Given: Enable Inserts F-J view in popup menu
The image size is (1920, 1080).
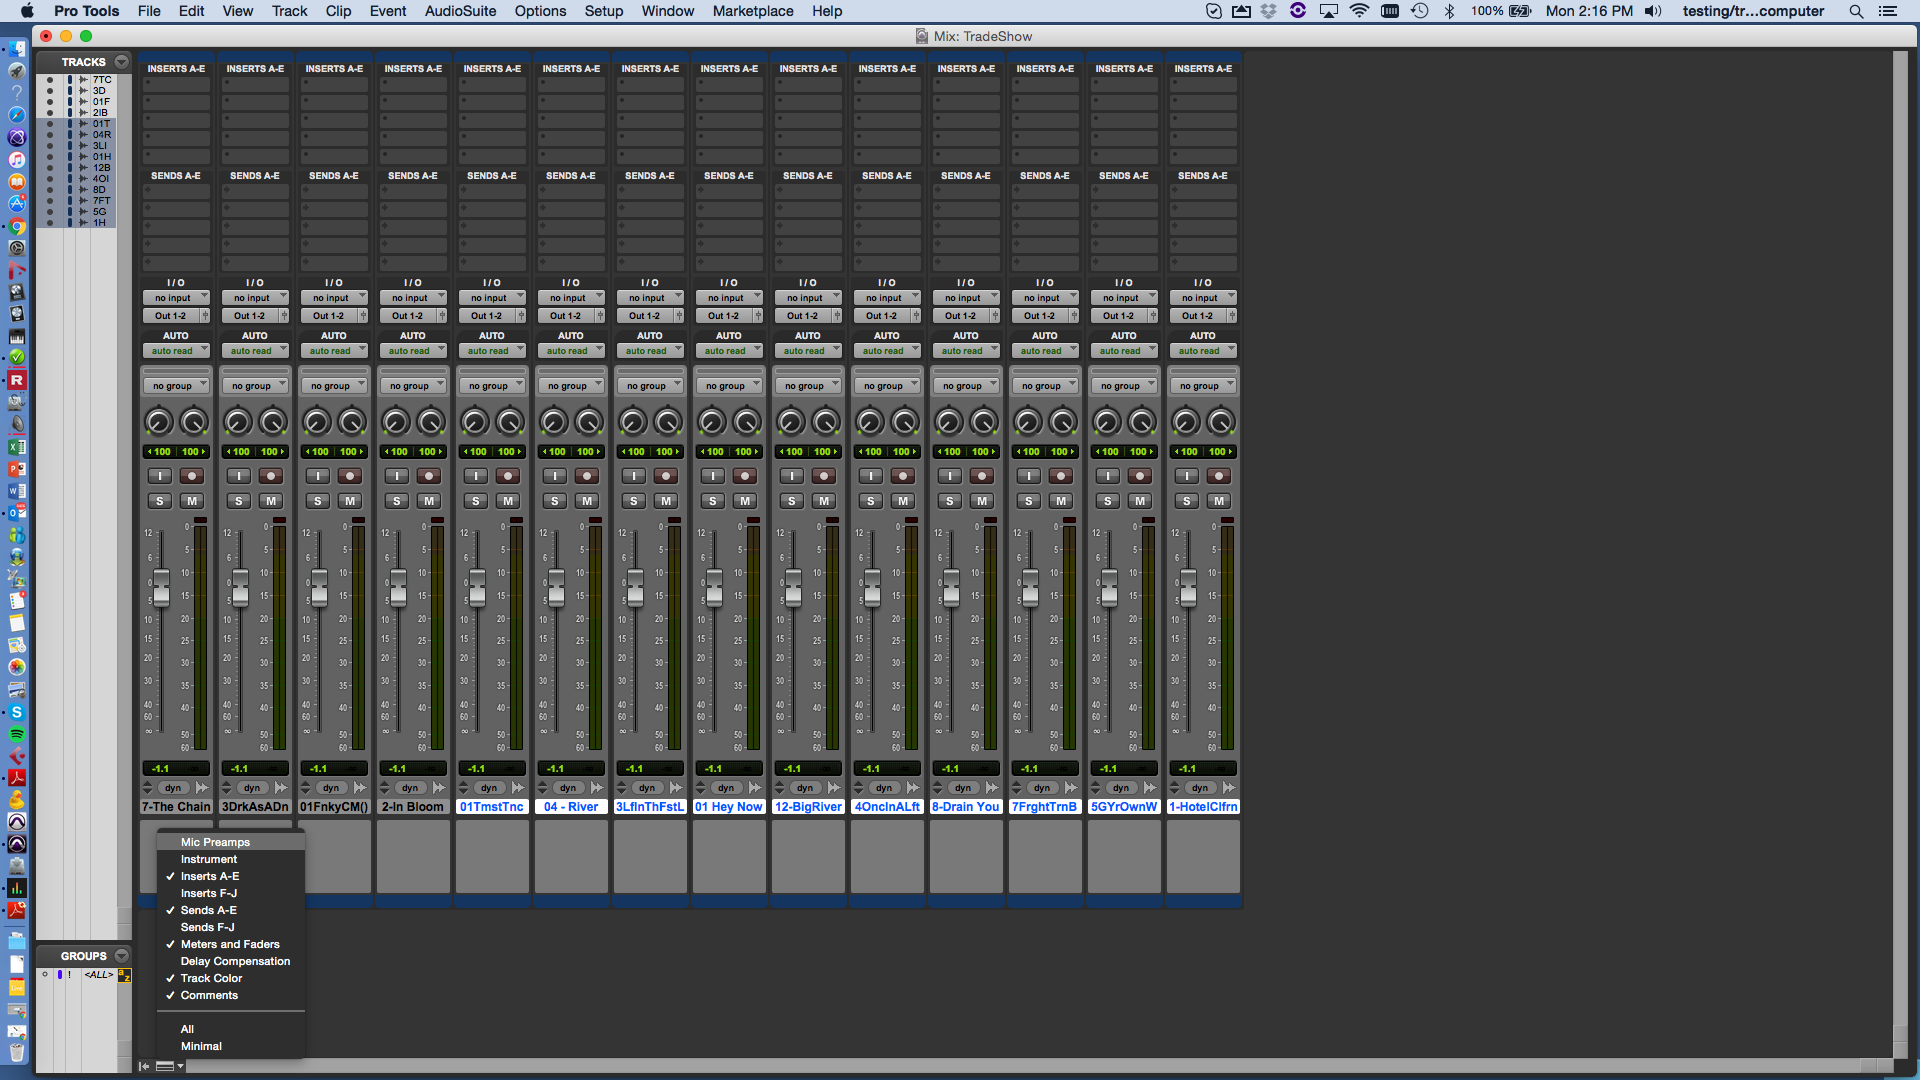Looking at the screenshot, I should (208, 893).
